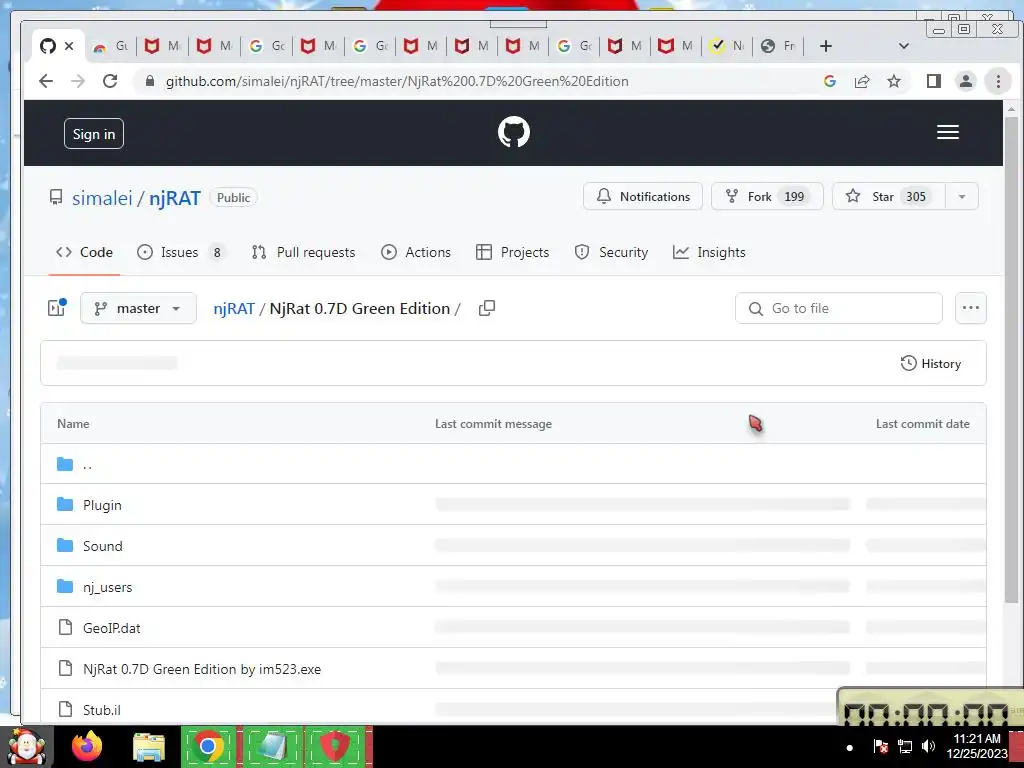Open the Pull requests tab
Screen dimensions: 1024x768
(304, 252)
